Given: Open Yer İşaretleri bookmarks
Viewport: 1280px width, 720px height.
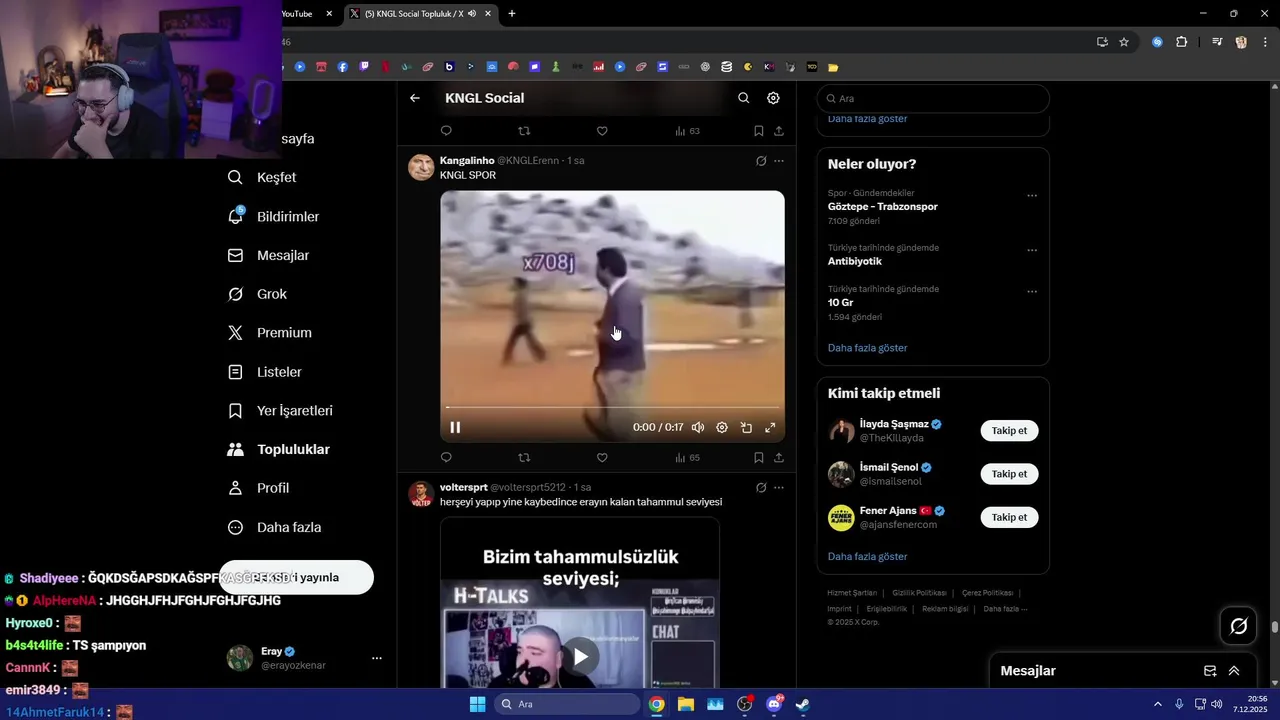Looking at the screenshot, I should [x=281, y=411].
